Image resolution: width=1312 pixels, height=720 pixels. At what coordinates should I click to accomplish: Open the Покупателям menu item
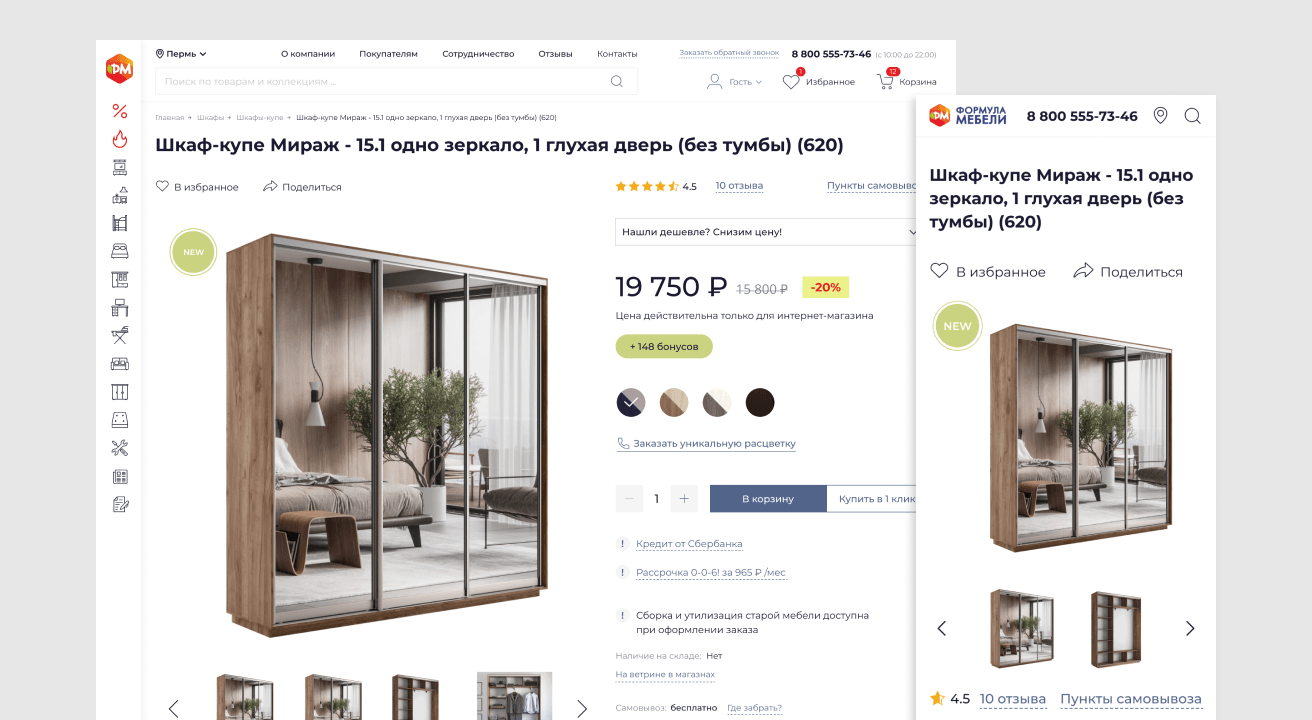pyautogui.click(x=388, y=54)
